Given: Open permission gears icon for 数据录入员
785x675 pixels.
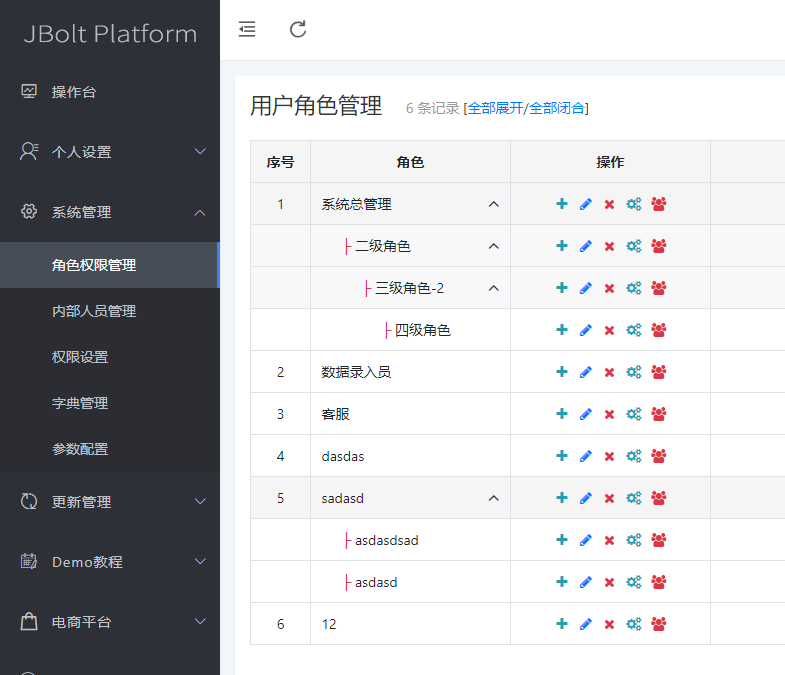Looking at the screenshot, I should click(633, 372).
